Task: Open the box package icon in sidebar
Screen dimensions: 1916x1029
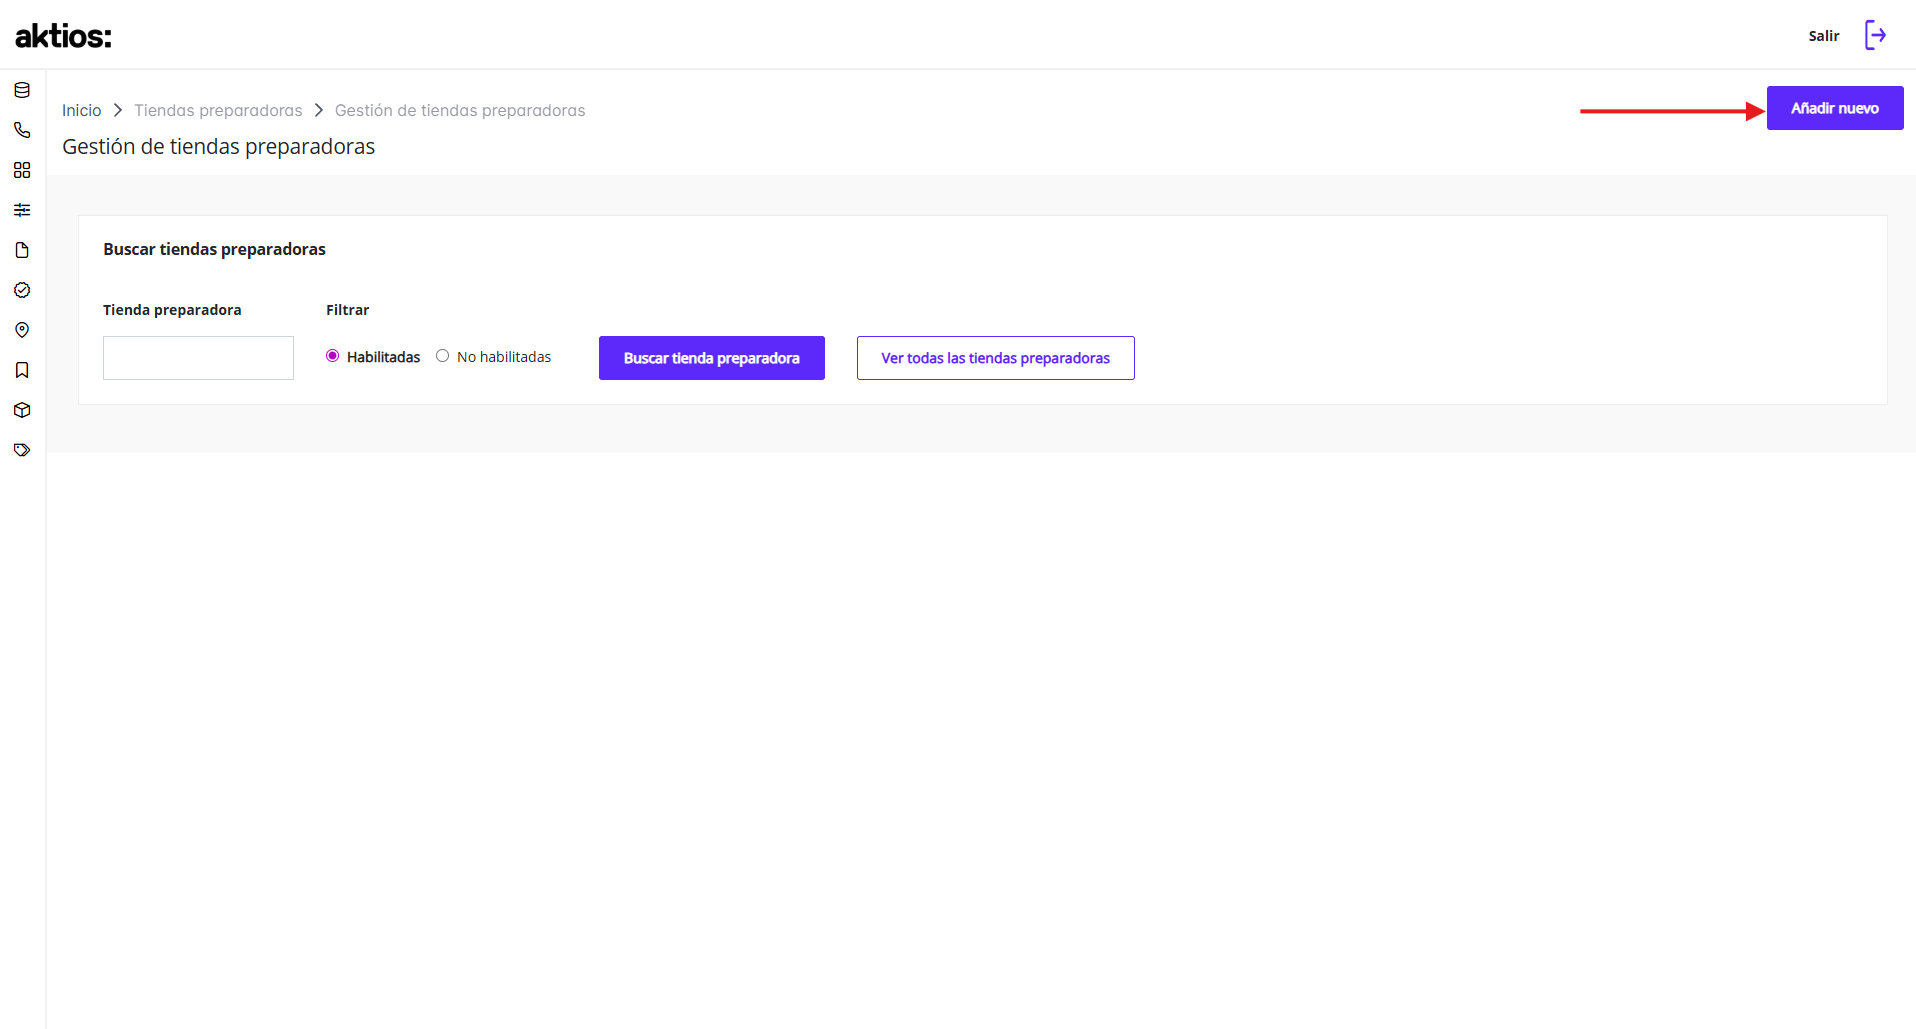Action: (22, 410)
